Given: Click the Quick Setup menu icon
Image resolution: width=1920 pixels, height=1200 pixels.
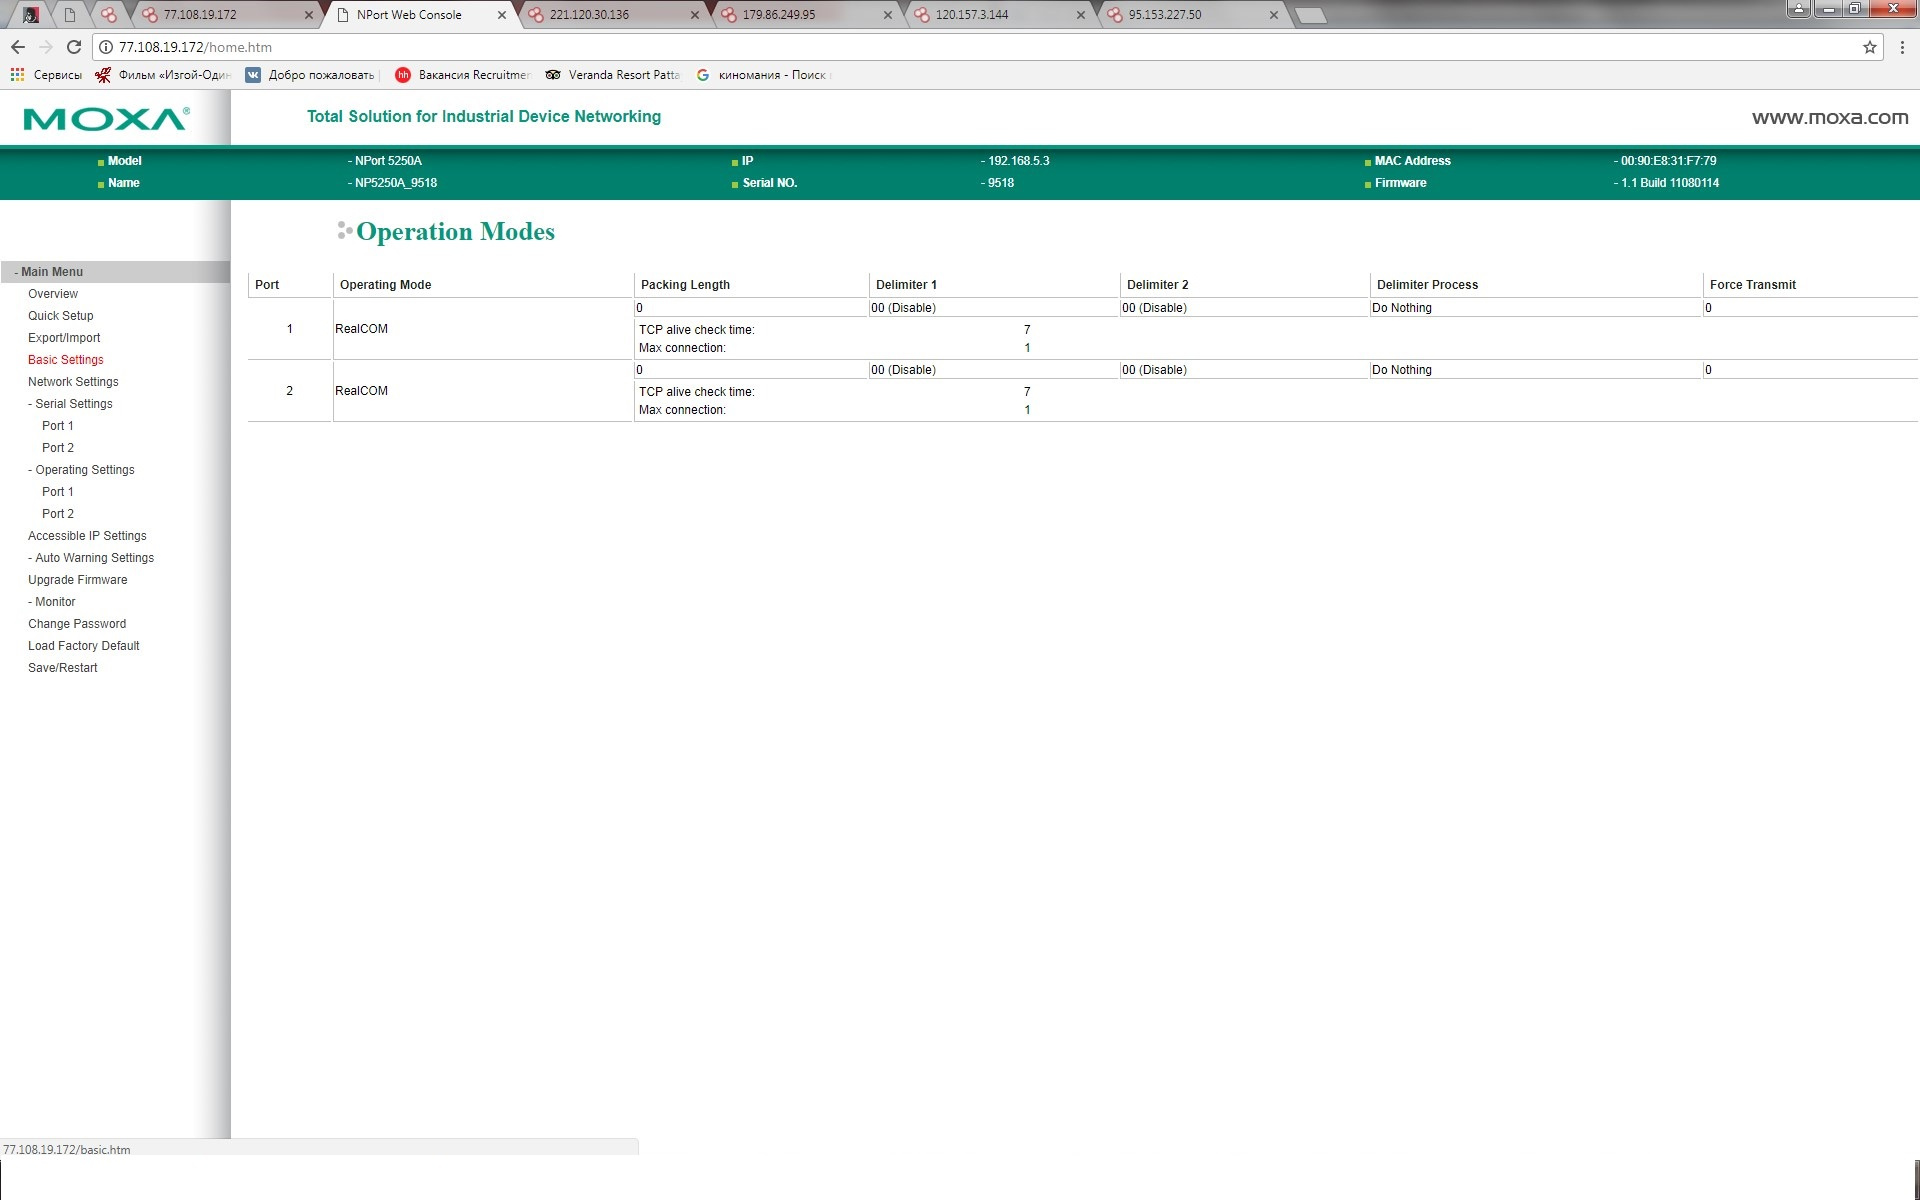Looking at the screenshot, I should coord(62,315).
